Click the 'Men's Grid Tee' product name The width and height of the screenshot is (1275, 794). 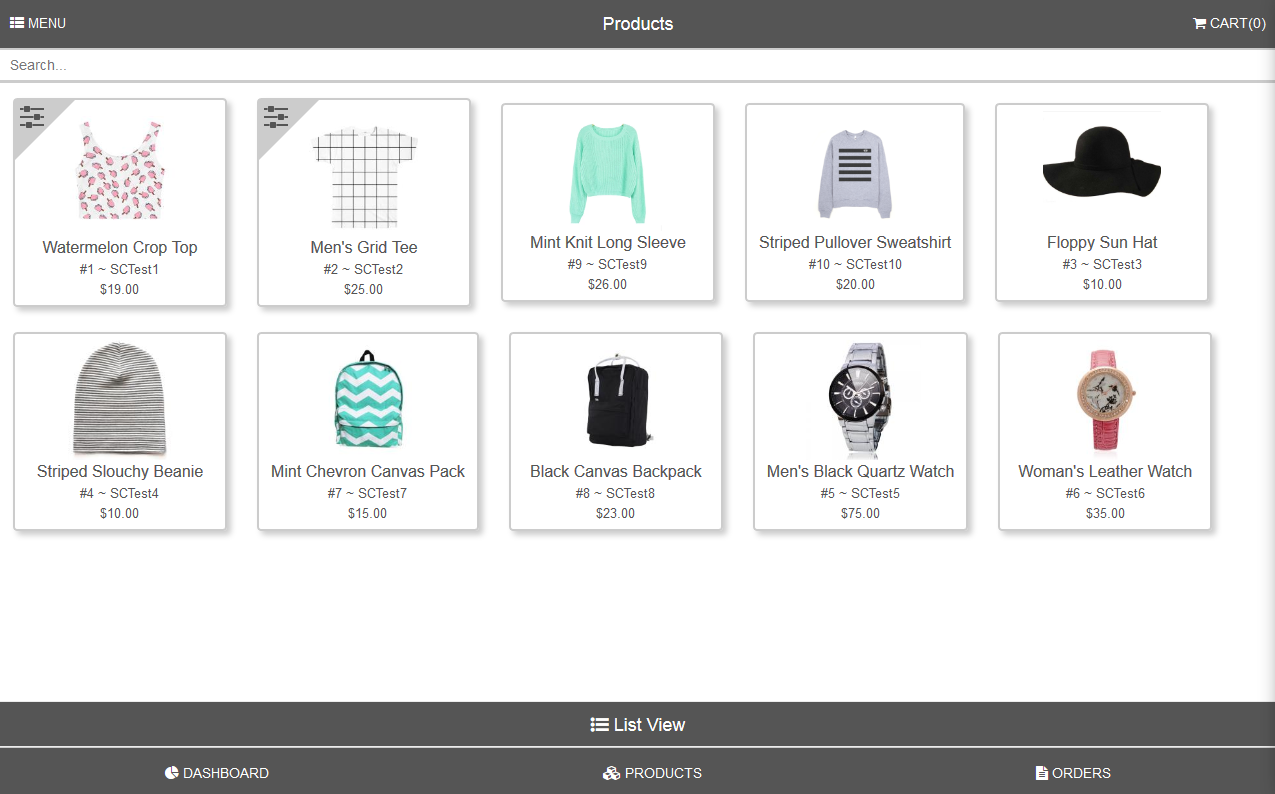364,247
